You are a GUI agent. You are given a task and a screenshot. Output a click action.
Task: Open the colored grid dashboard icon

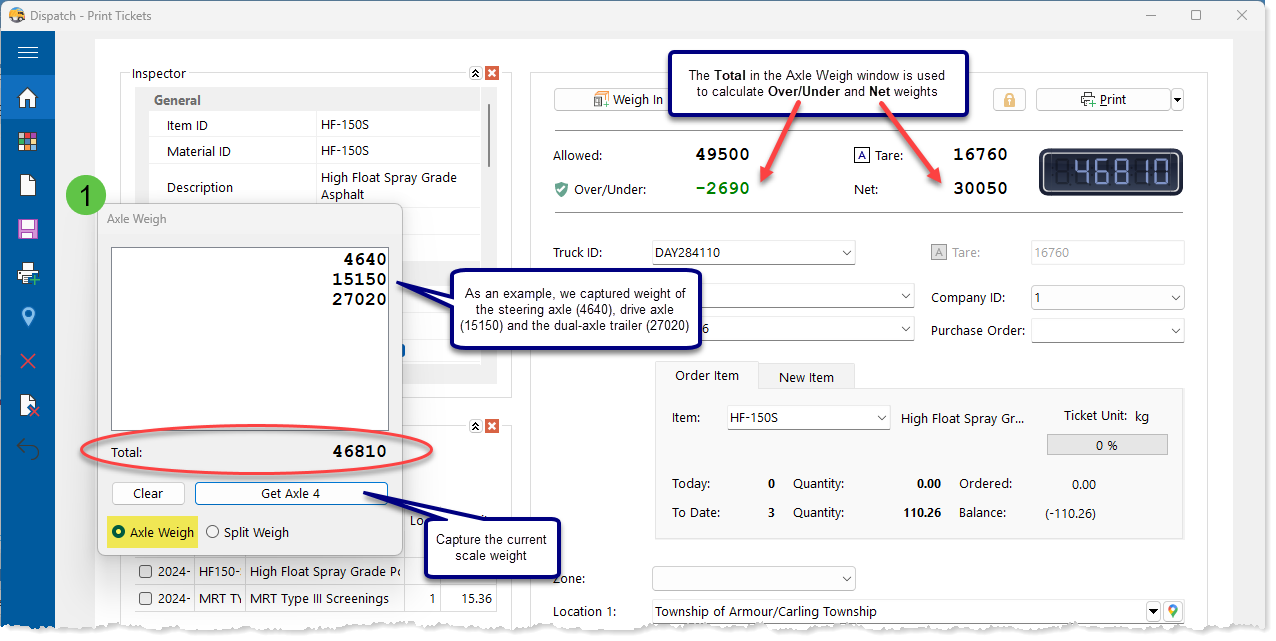pyautogui.click(x=28, y=142)
